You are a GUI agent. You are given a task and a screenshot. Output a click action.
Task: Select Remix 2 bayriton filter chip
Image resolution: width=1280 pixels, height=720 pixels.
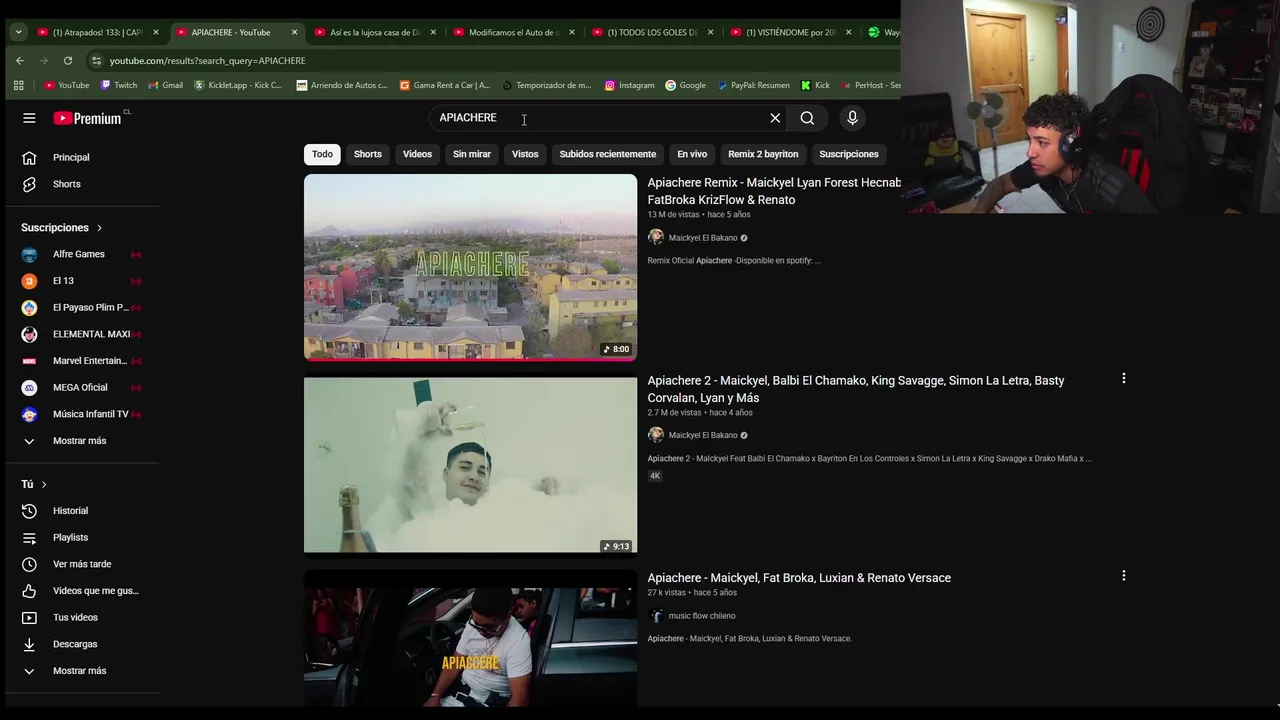click(x=763, y=154)
